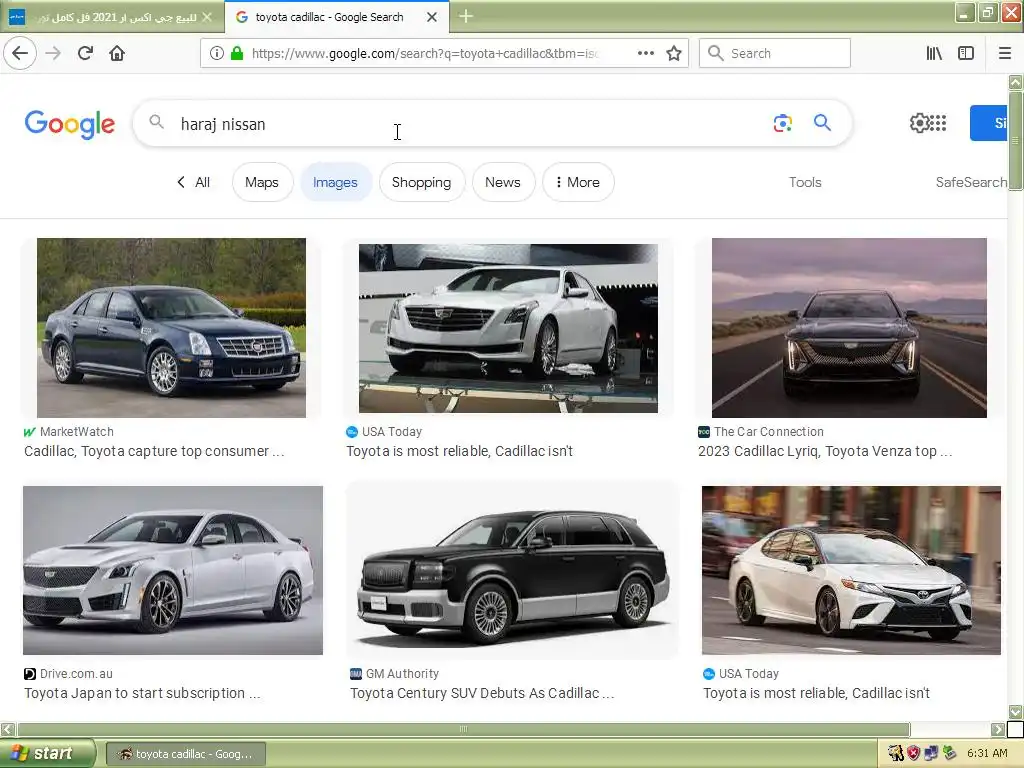The height and width of the screenshot is (768, 1024).
Task: Go back to All results
Action: (193, 182)
